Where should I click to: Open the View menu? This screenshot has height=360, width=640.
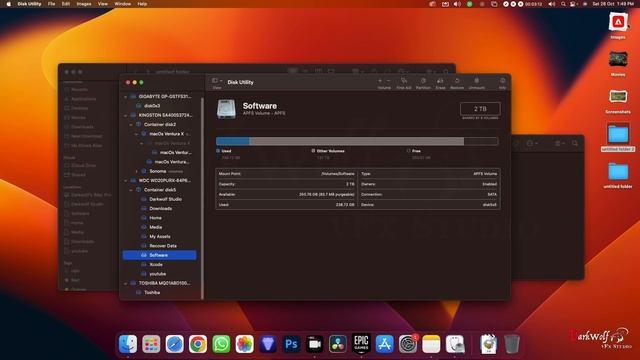[x=102, y=4]
